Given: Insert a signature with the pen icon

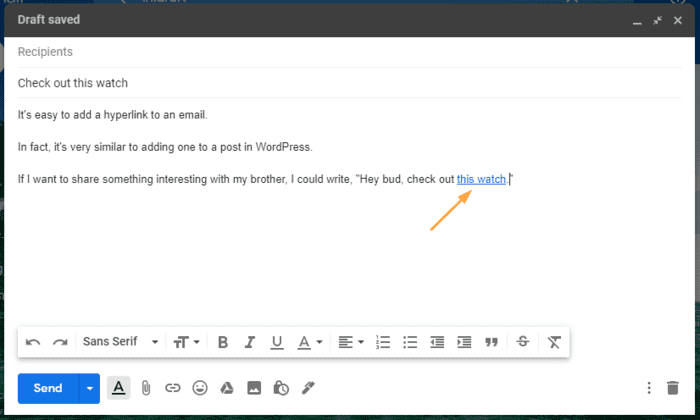Looking at the screenshot, I should [x=308, y=388].
